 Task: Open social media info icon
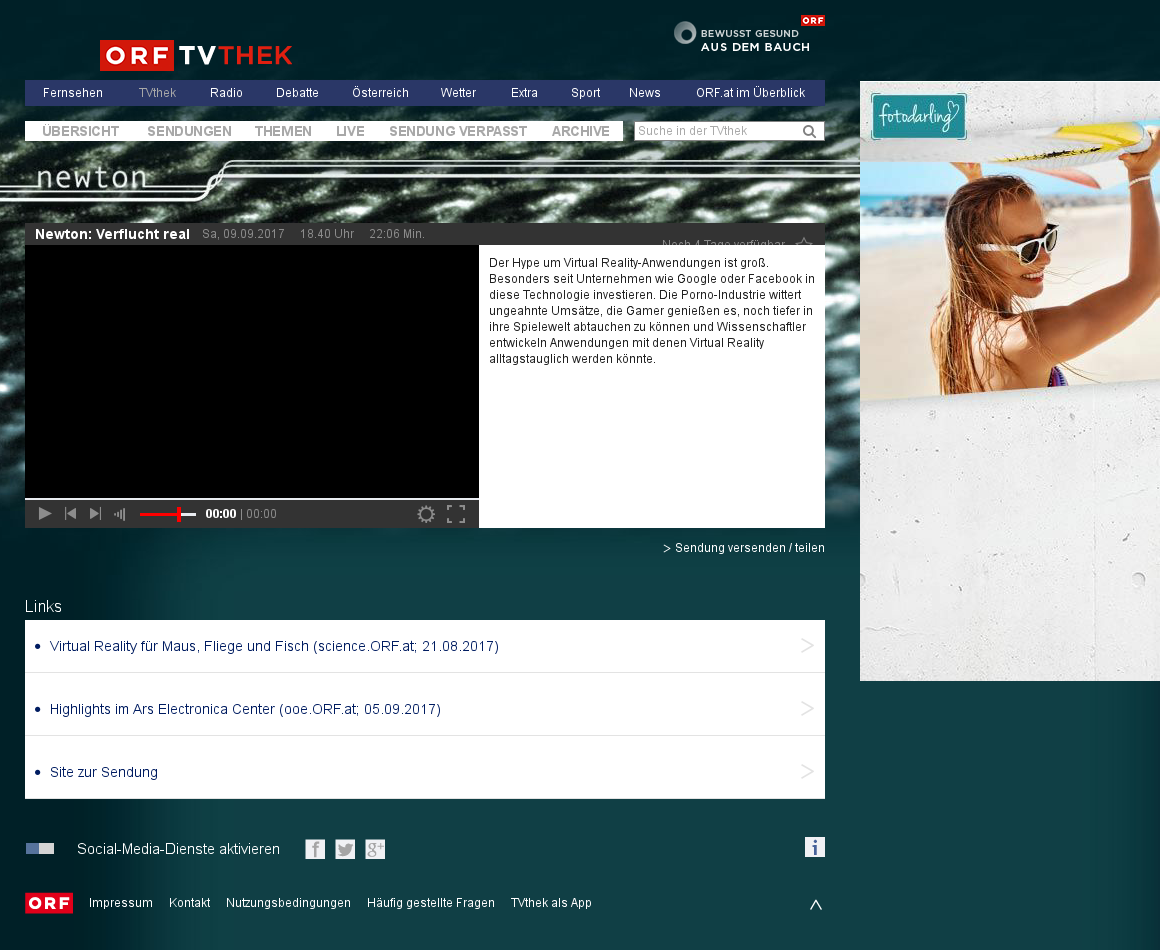pos(815,847)
